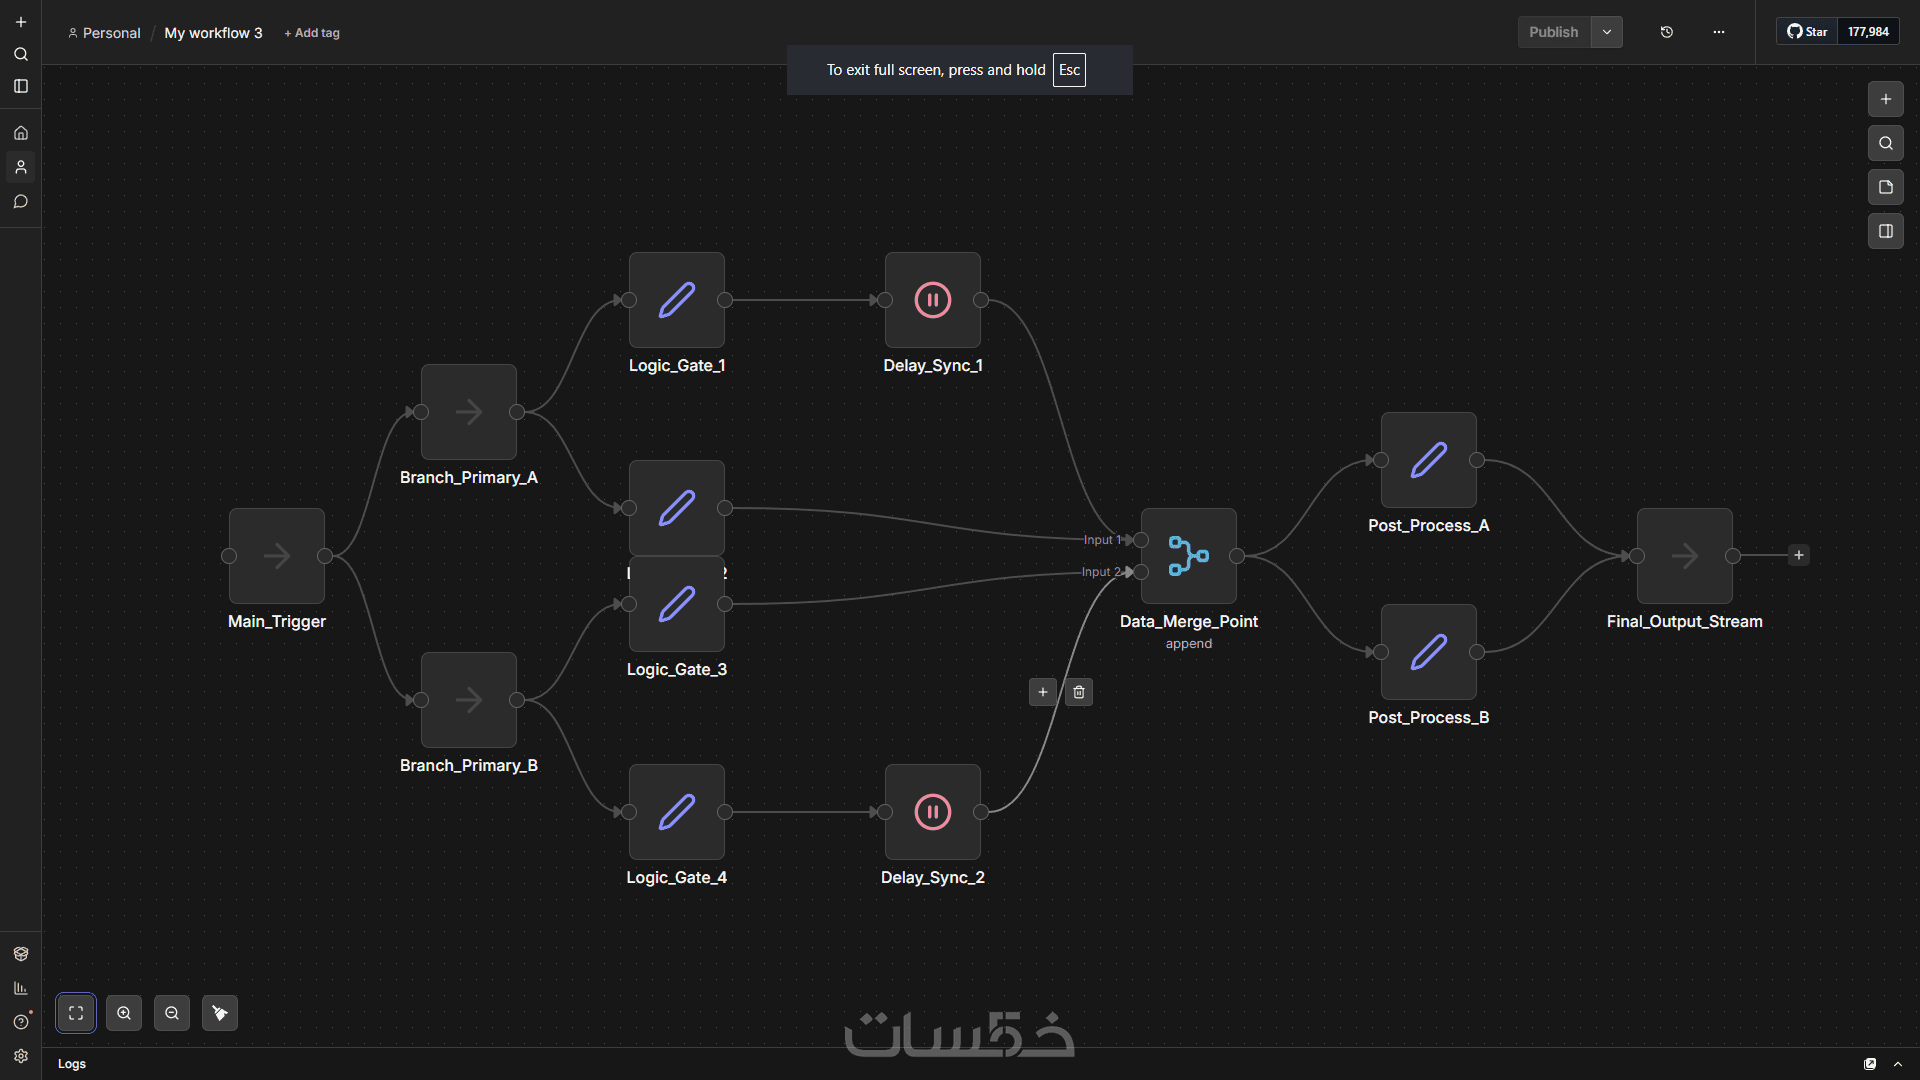Screen dimensions: 1920x1080
Task: Open the Logs tab at bottom
Action: (x=72, y=1064)
